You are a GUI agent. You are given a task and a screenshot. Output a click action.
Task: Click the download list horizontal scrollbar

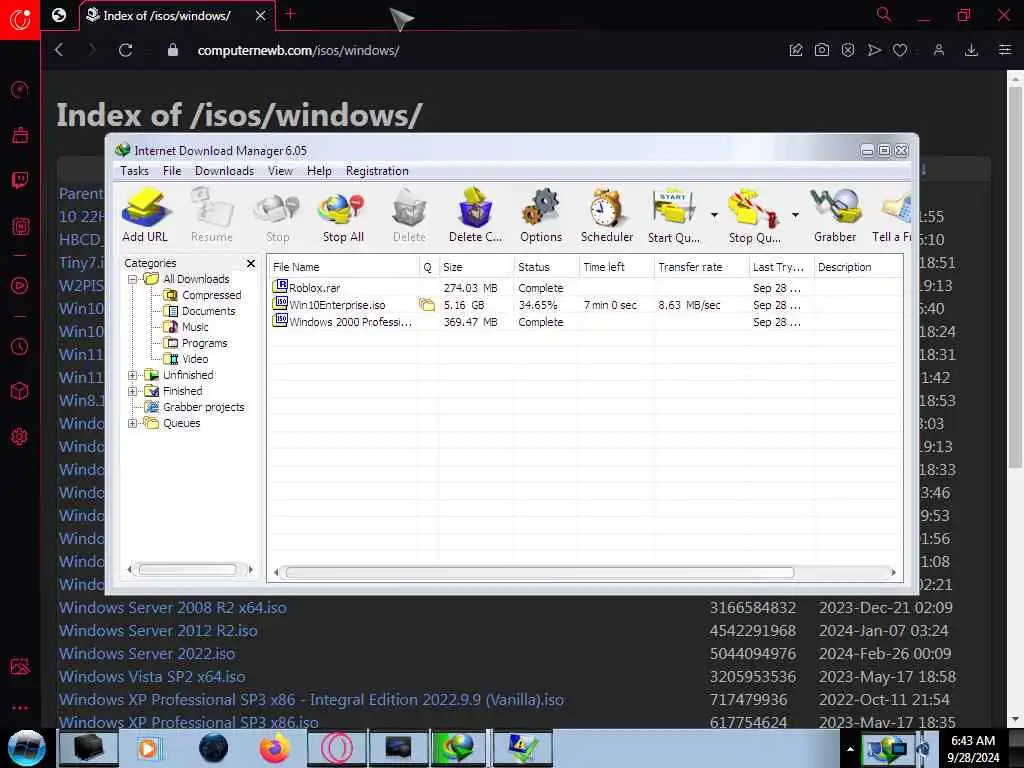pyautogui.click(x=539, y=573)
